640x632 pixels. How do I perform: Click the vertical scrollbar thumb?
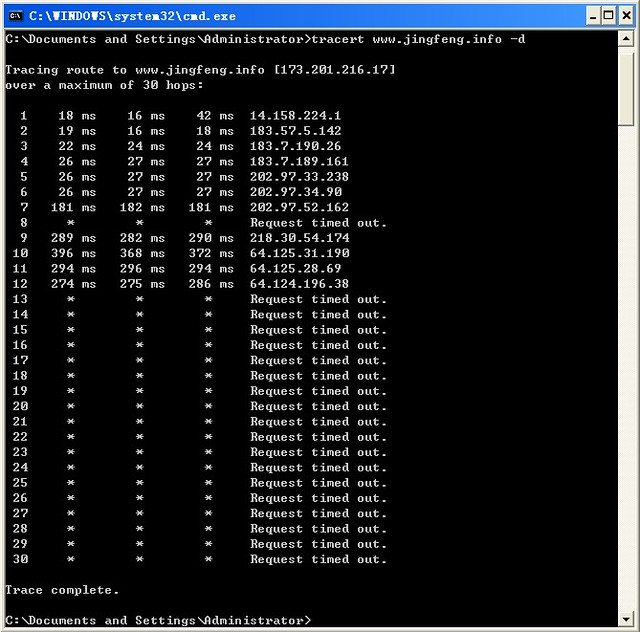click(626, 89)
